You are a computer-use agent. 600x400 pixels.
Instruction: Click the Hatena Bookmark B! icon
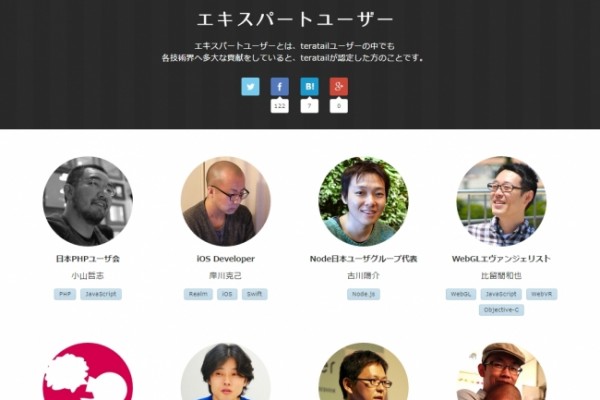click(x=309, y=87)
